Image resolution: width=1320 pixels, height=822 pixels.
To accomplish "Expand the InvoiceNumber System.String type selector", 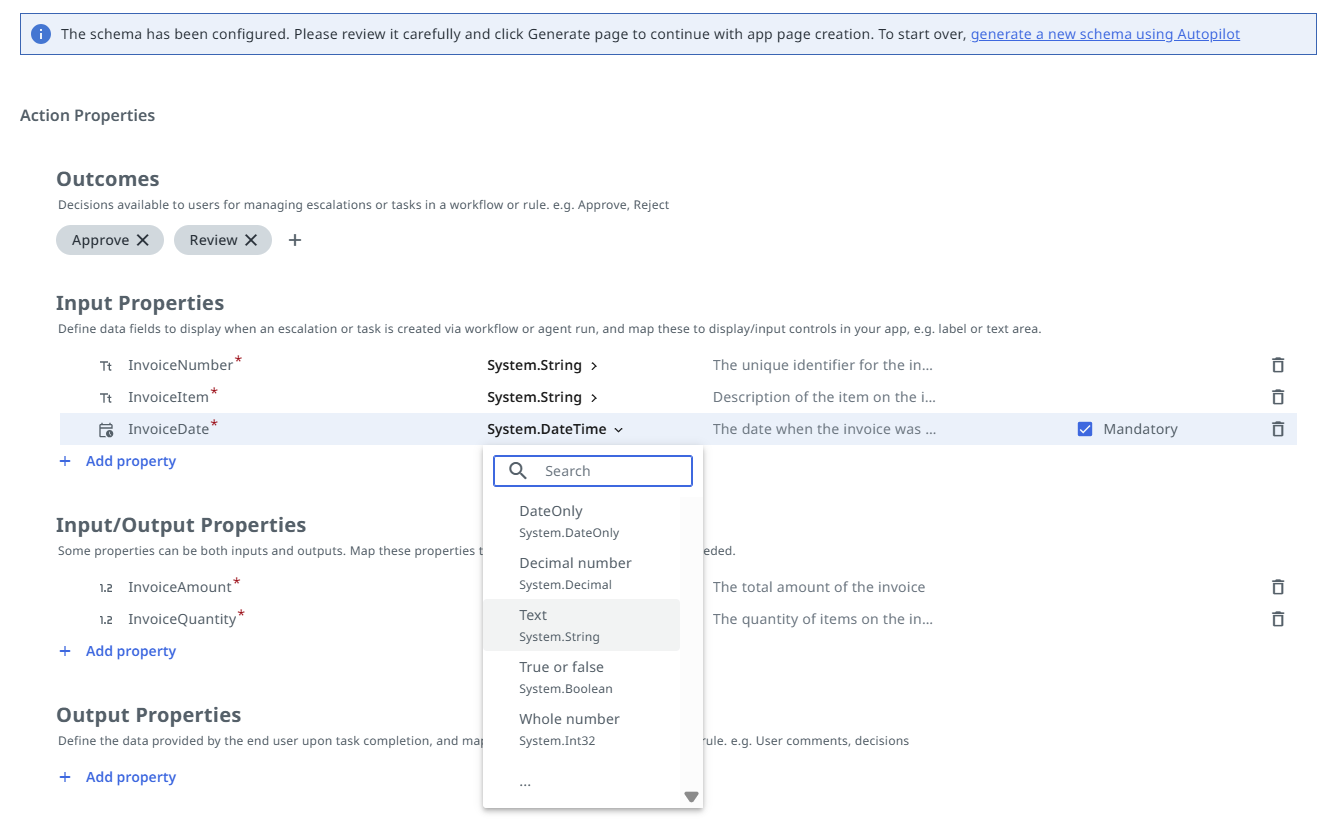I will 542,365.
